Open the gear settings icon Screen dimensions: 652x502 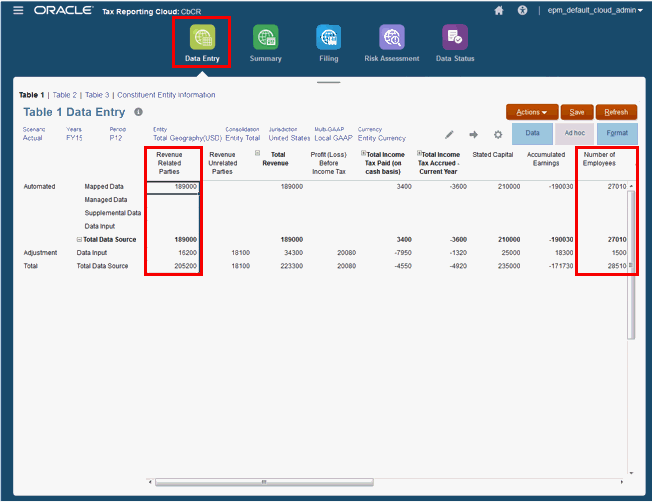tap(498, 134)
